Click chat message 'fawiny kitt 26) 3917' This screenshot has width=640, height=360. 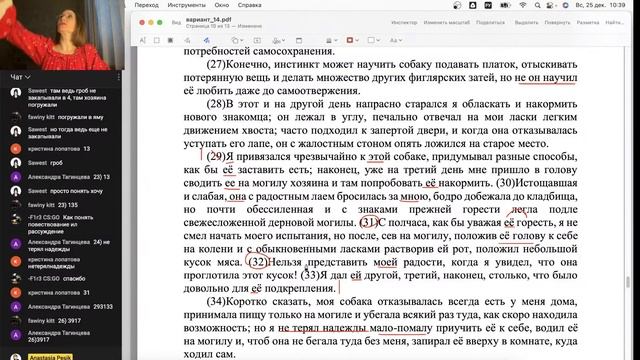coord(54,321)
